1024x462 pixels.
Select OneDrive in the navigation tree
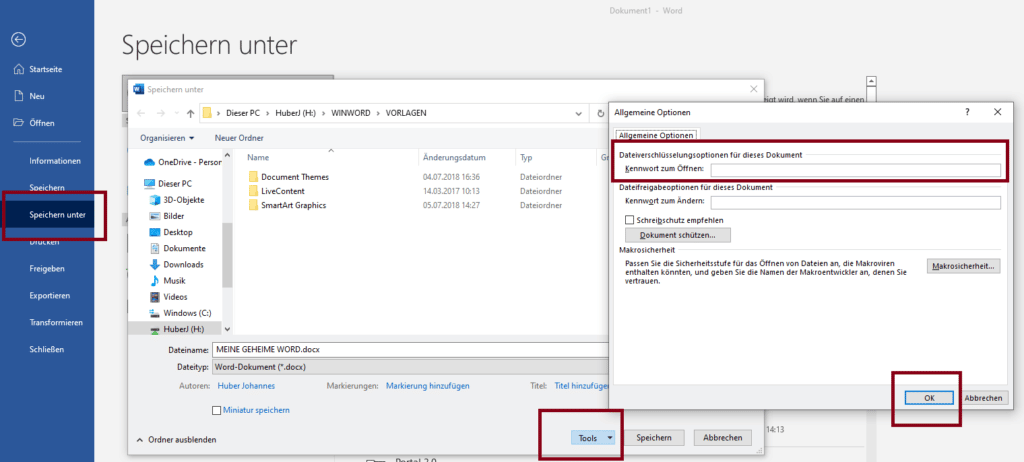click(183, 162)
